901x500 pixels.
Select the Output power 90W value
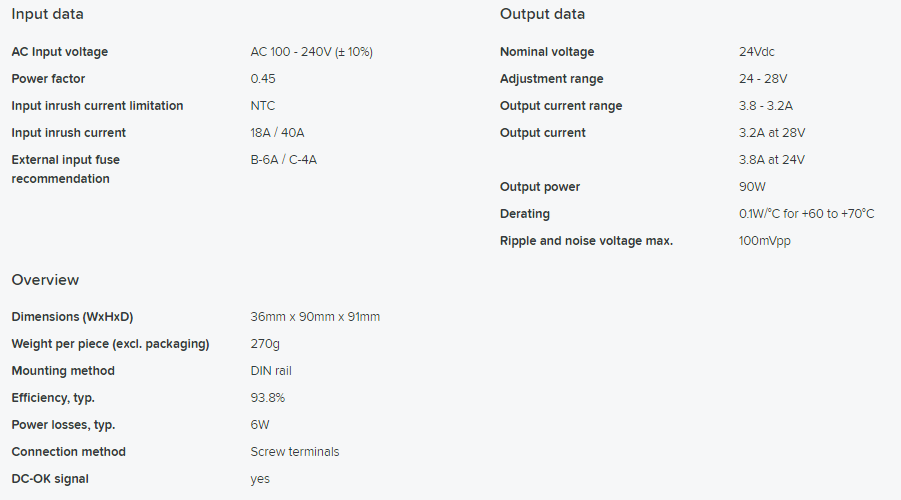(752, 187)
